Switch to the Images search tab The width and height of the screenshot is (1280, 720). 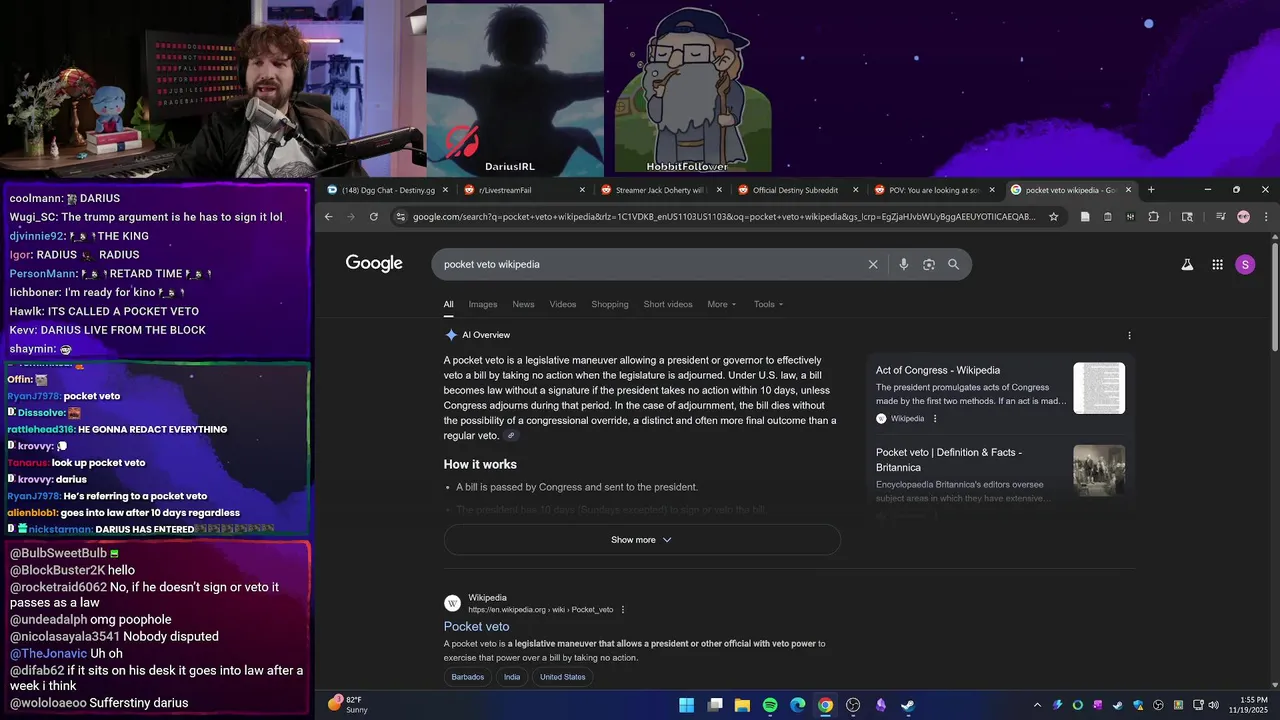483,304
